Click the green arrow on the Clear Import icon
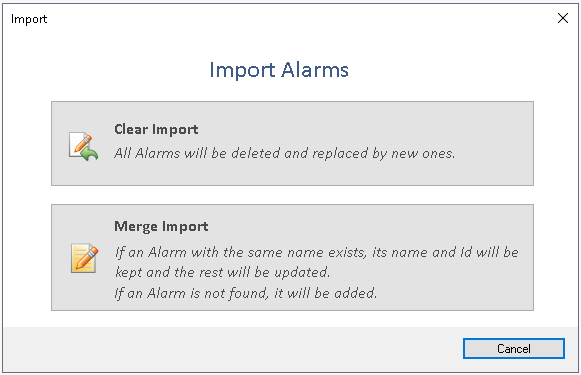This screenshot has width=581, height=375. click(x=91, y=153)
